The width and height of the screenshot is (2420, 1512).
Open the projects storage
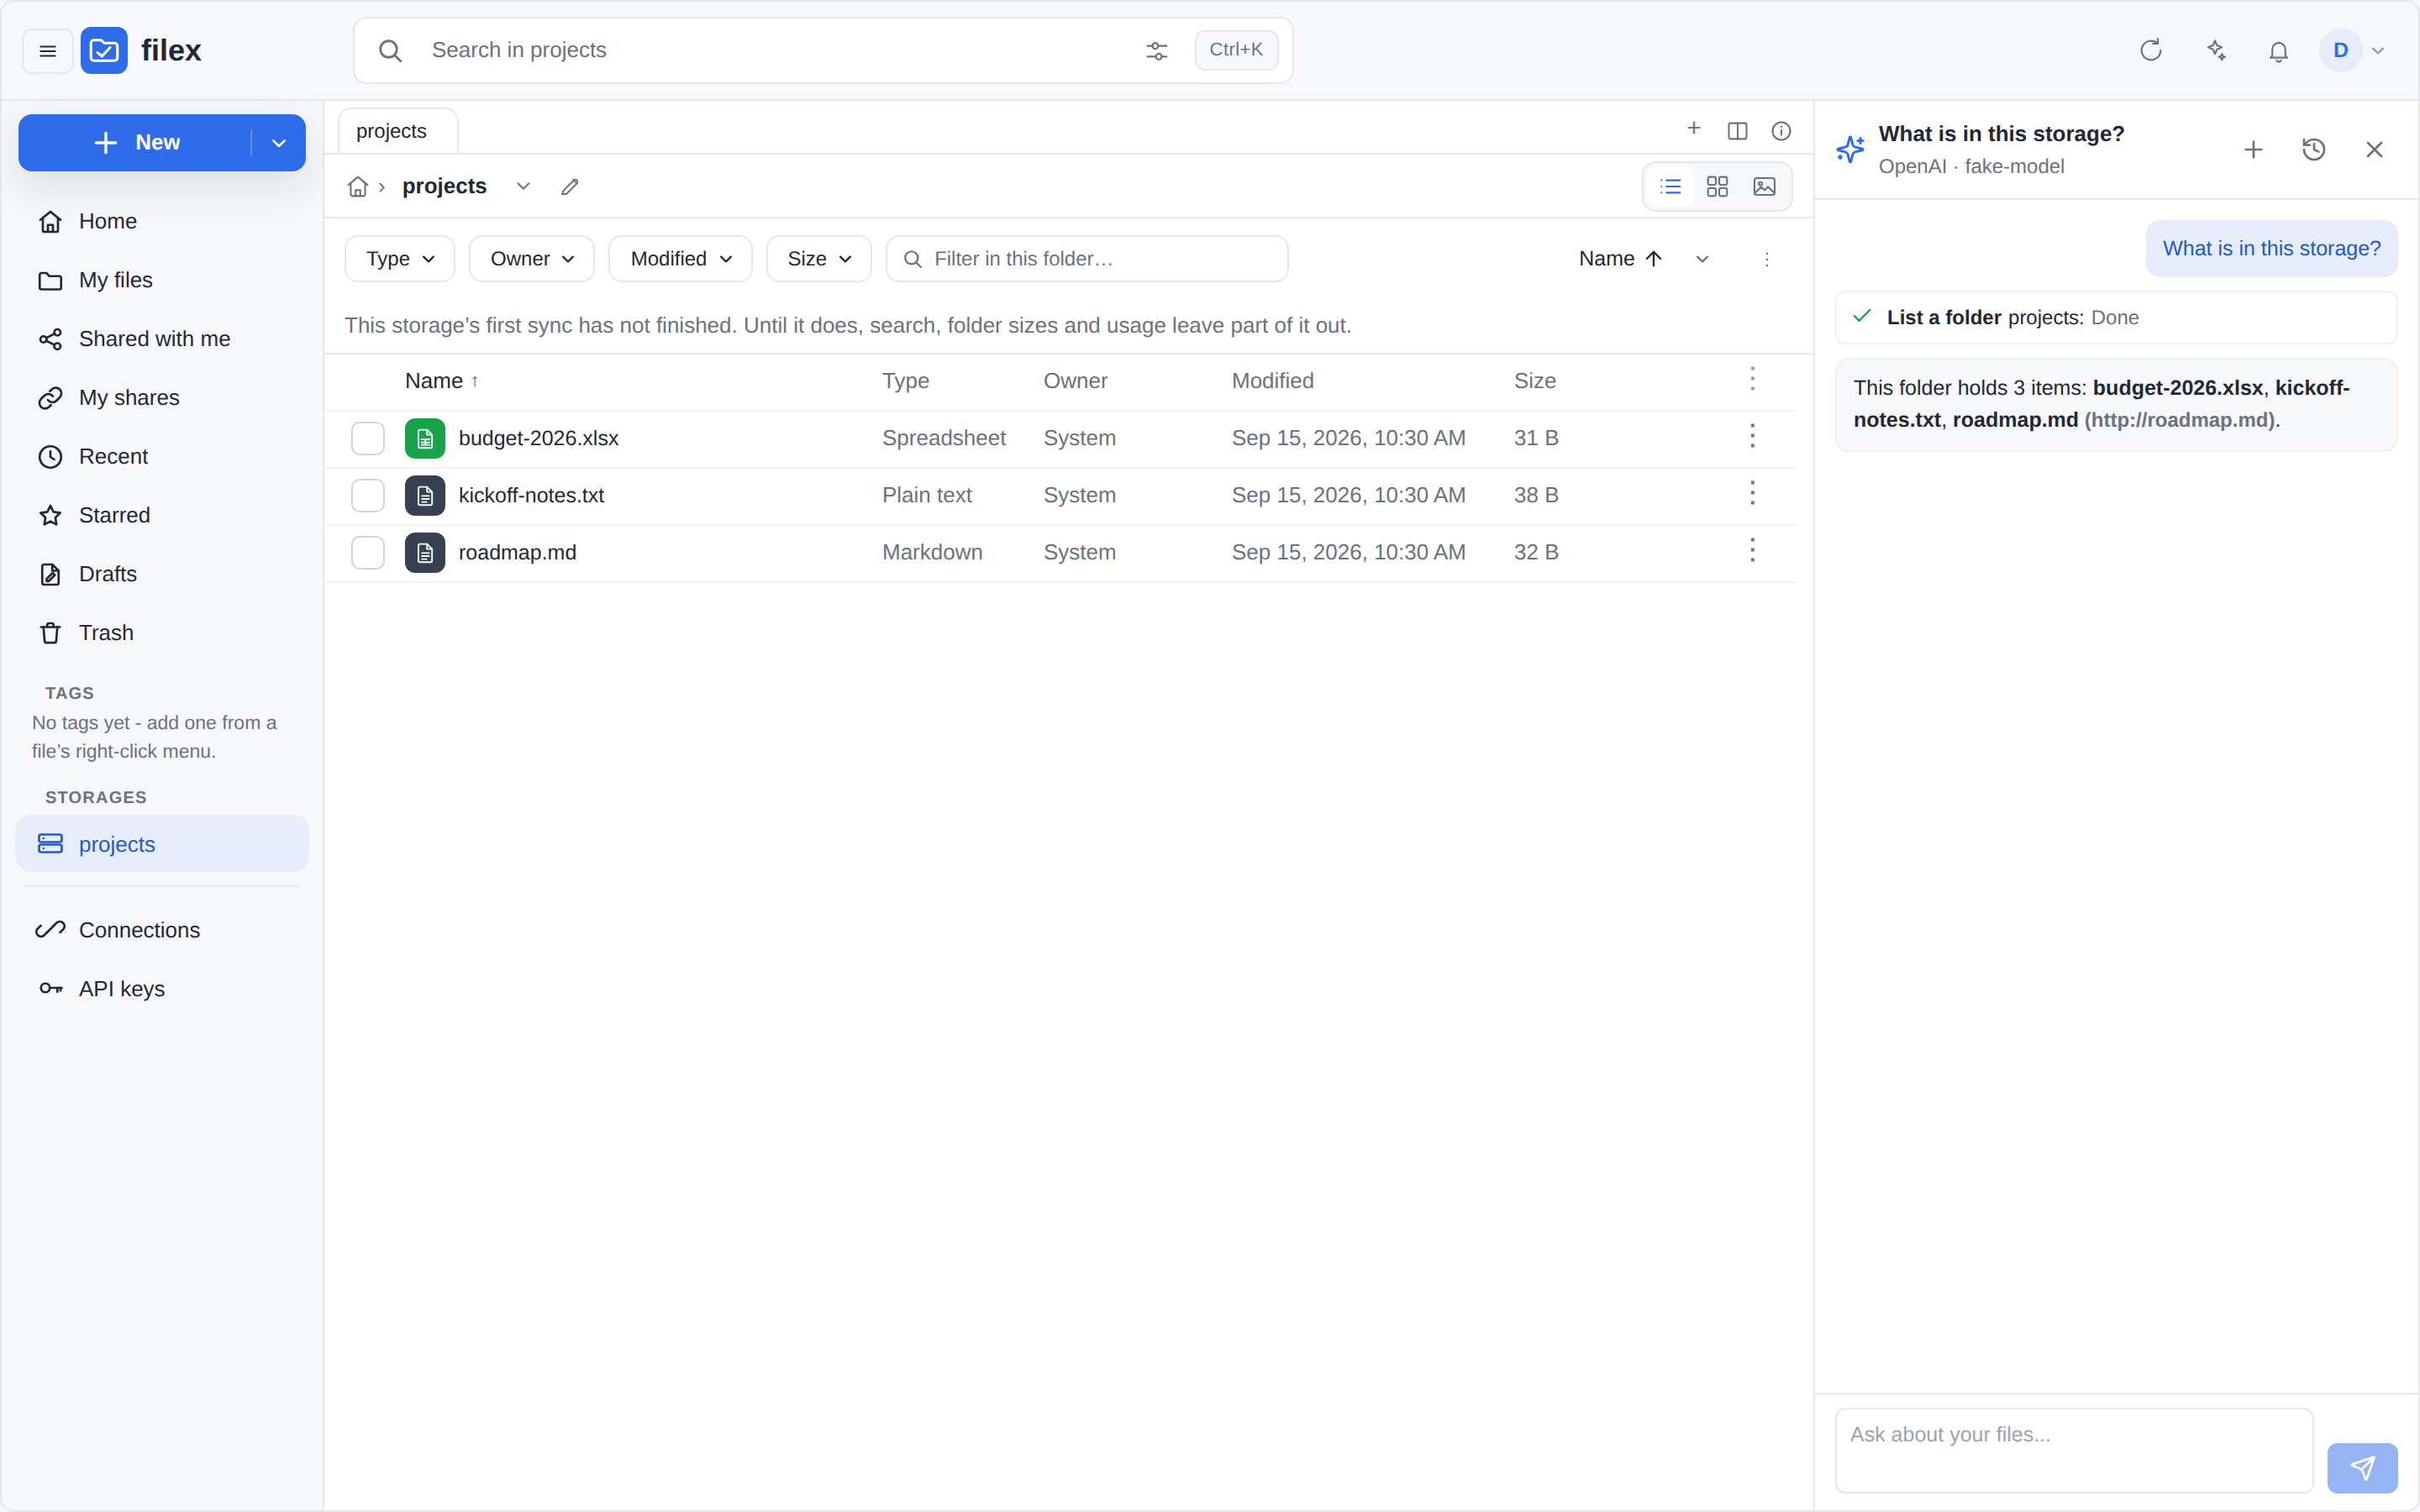[162, 844]
